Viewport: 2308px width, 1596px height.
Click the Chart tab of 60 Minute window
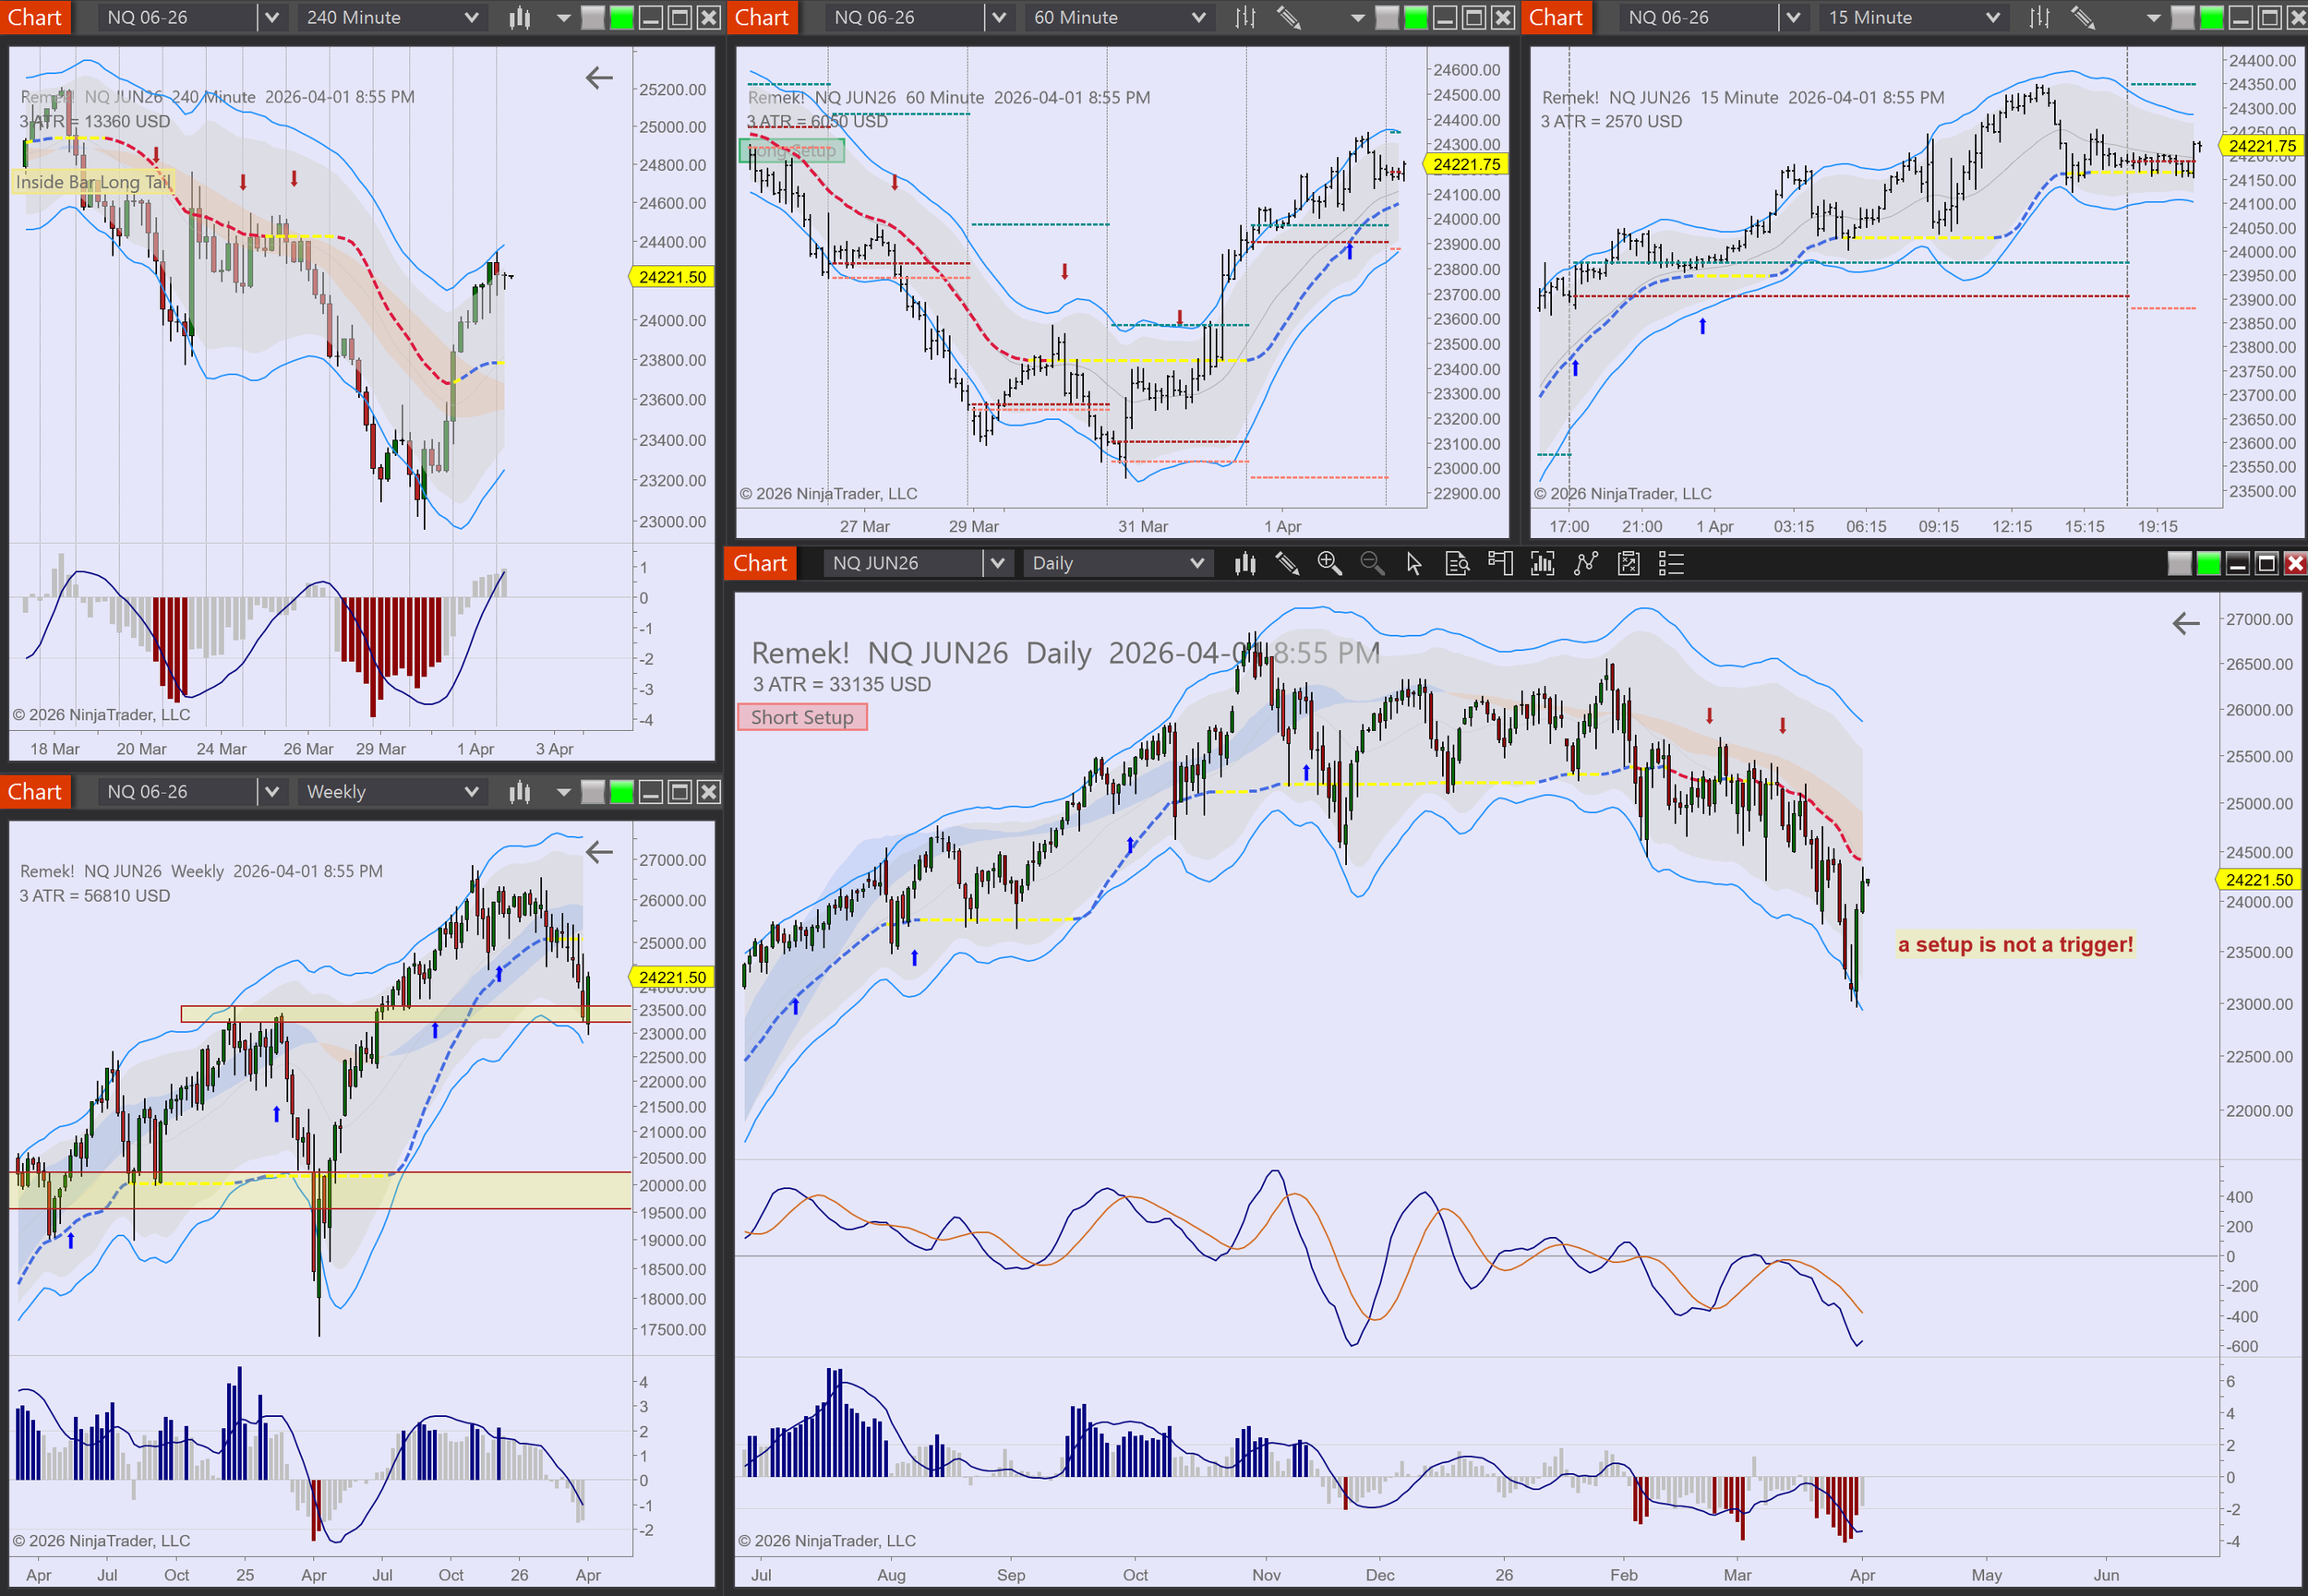point(762,17)
